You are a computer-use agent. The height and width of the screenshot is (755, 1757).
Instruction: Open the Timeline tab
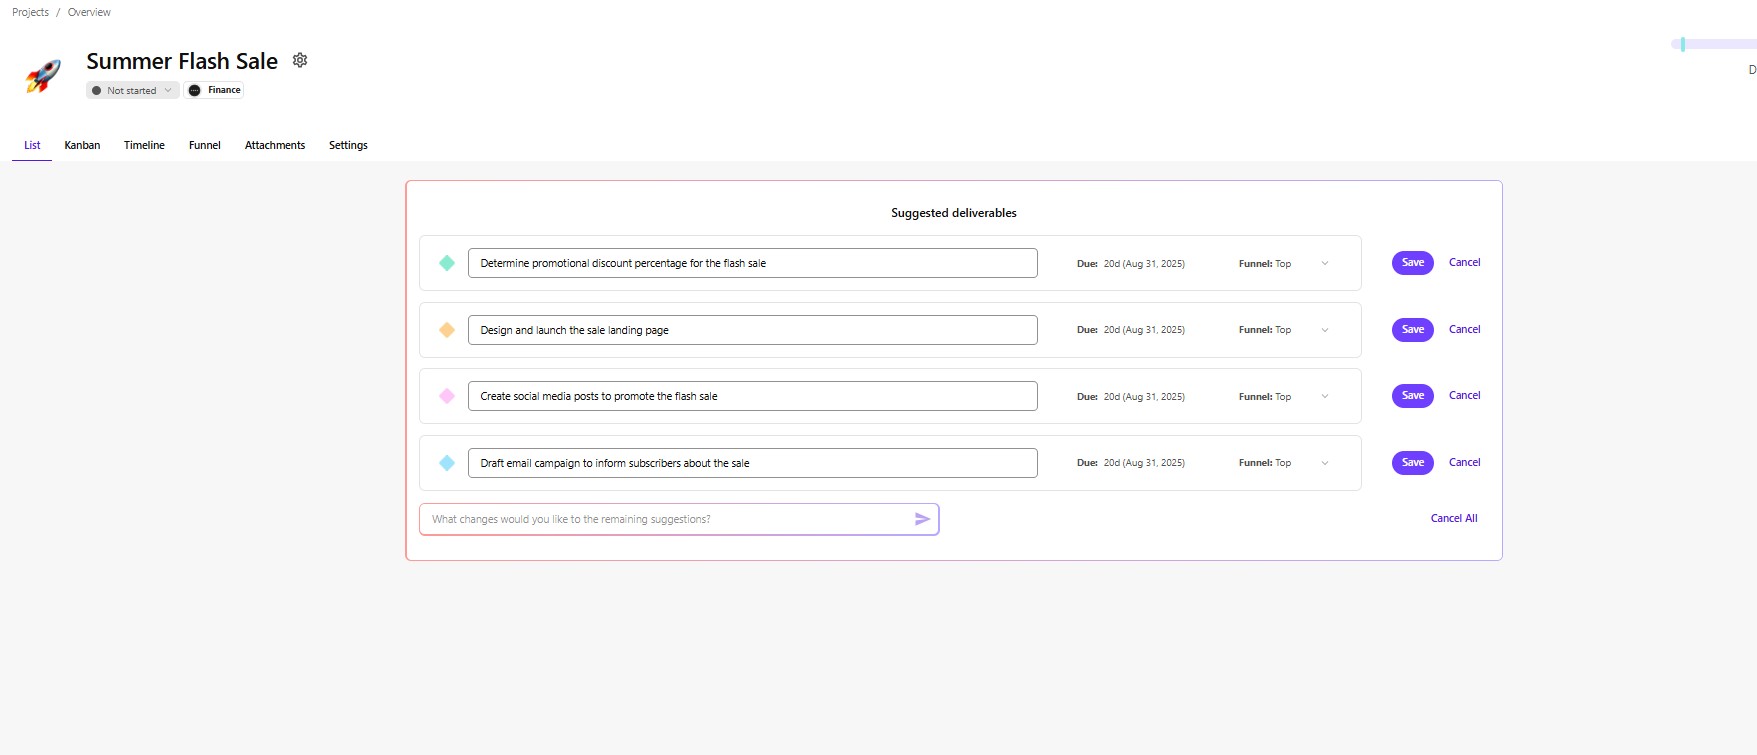[144, 145]
